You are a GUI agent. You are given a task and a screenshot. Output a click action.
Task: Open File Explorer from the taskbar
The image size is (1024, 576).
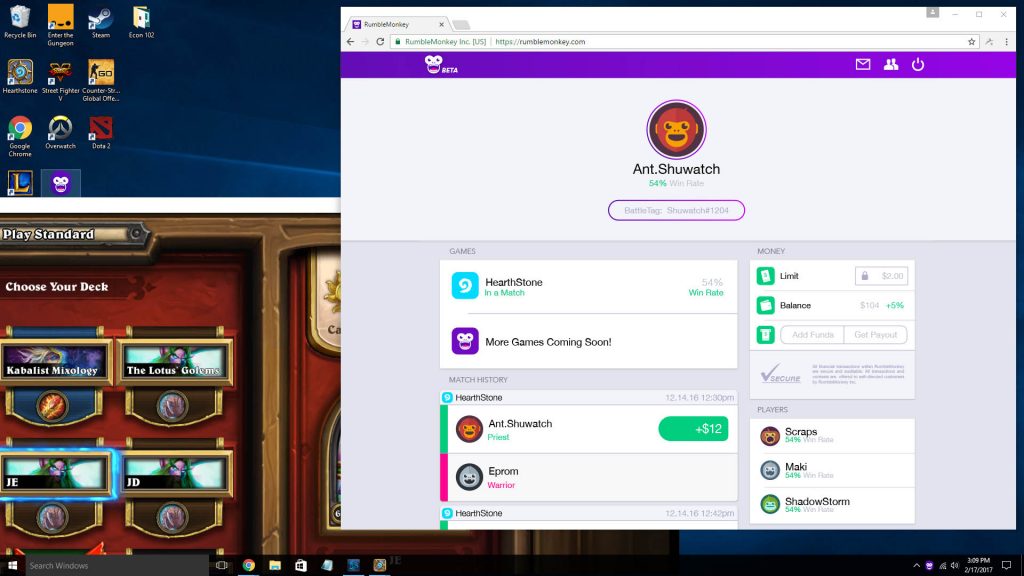tap(275, 565)
